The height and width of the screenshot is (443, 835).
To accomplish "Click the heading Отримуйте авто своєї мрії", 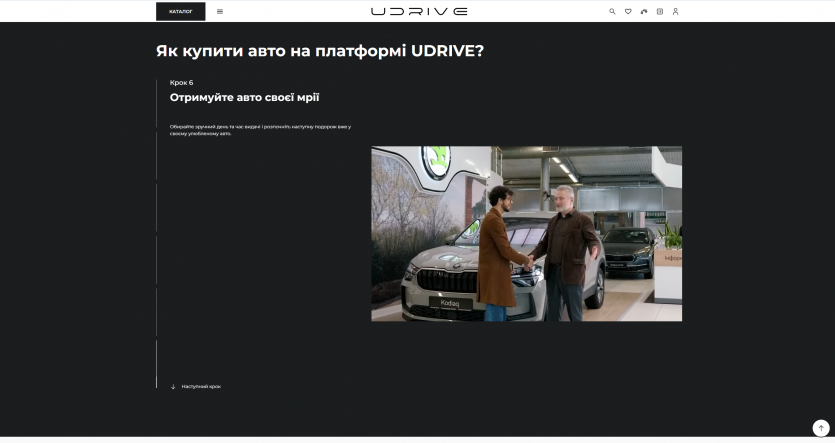I will pyautogui.click(x=244, y=98).
